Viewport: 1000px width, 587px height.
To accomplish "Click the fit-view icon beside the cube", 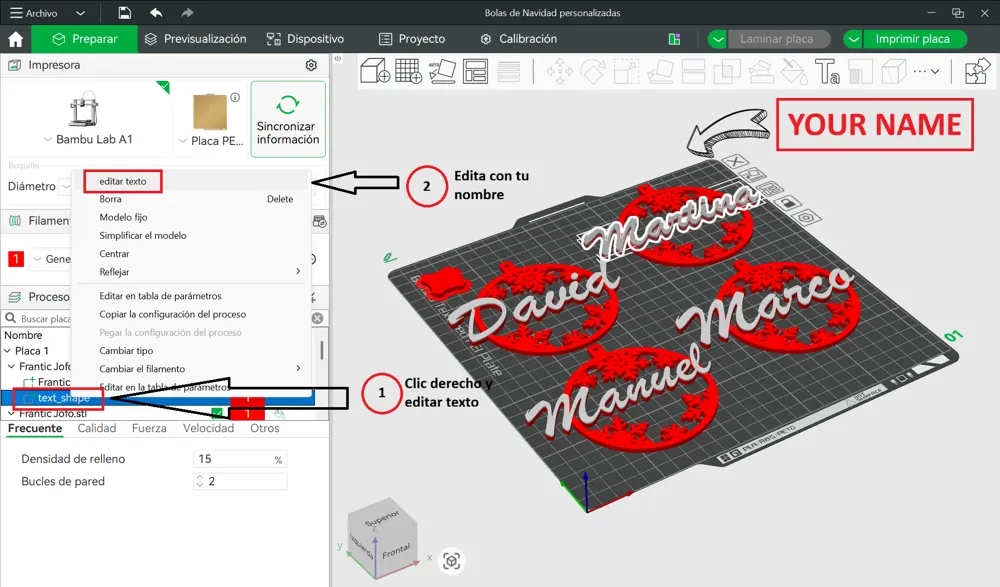I will tap(452, 561).
